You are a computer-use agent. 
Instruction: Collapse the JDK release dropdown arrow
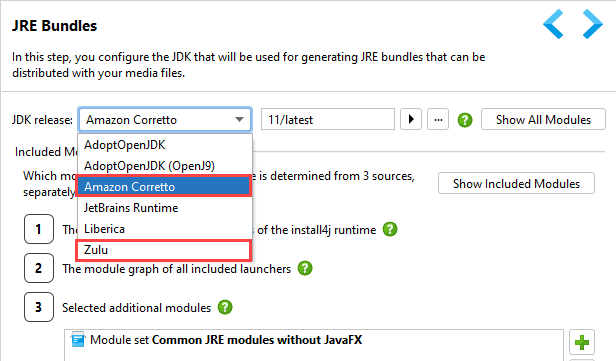[x=239, y=119]
